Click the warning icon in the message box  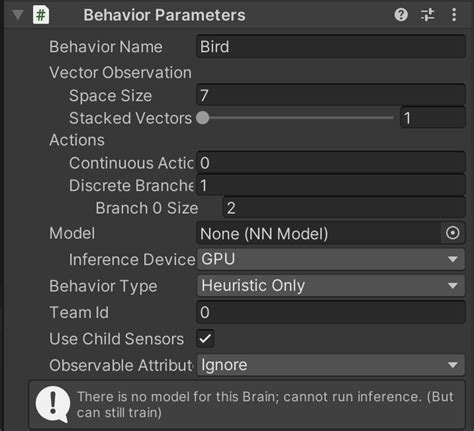pyautogui.click(x=53, y=404)
